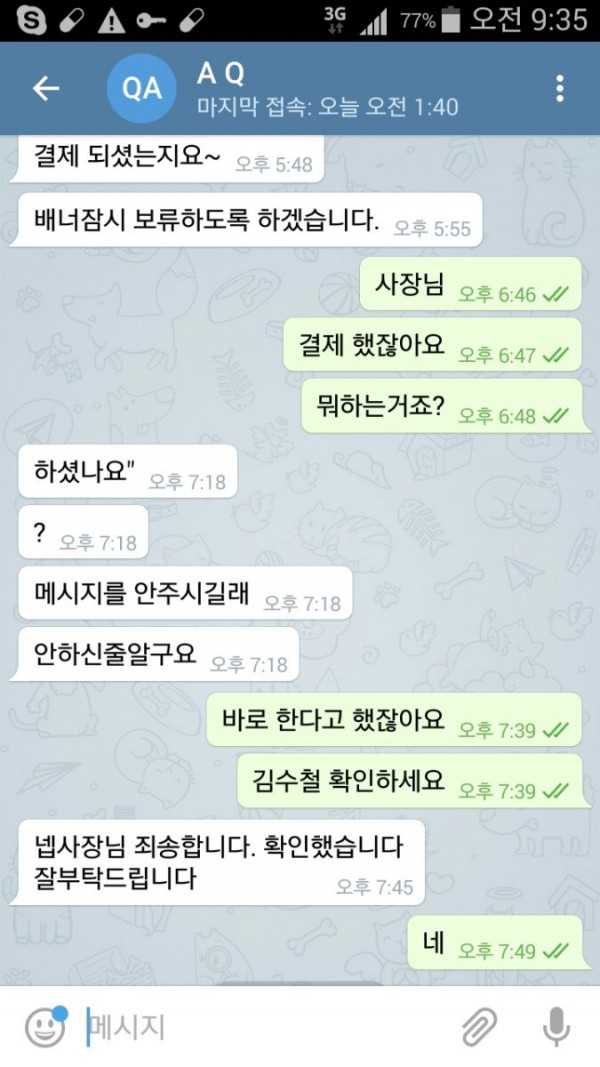Tap the '배너잠시 보류하도록 하겠습니다.' message
This screenshot has width=600, height=1067.
coord(246,220)
